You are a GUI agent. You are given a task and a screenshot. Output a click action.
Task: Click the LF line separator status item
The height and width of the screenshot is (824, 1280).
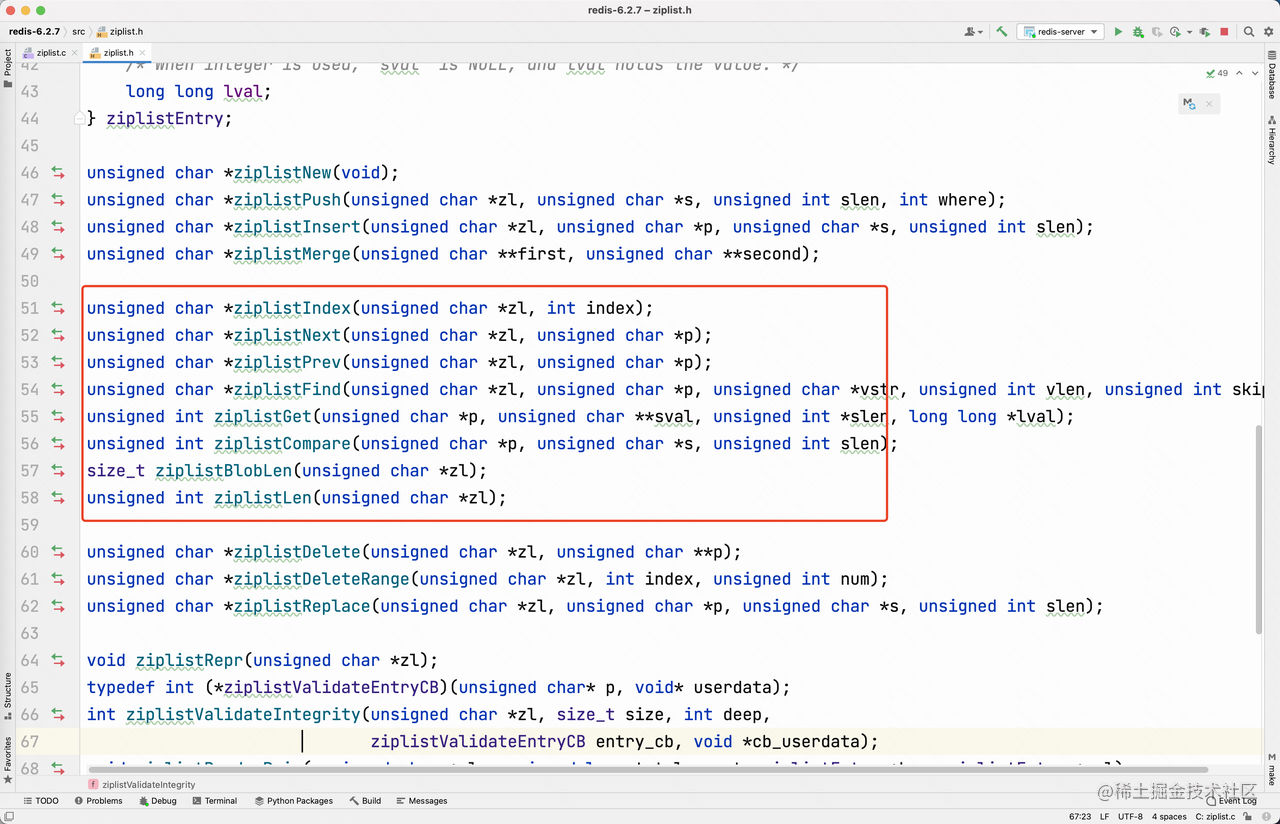1106,817
